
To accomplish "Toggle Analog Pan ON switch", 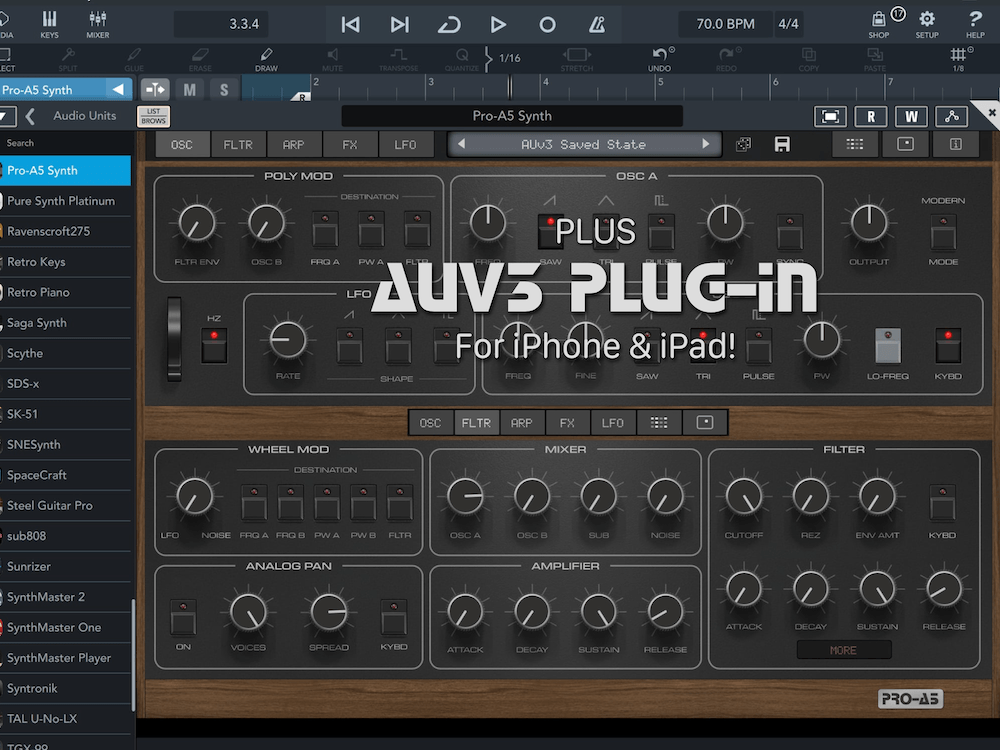I will coord(183,617).
